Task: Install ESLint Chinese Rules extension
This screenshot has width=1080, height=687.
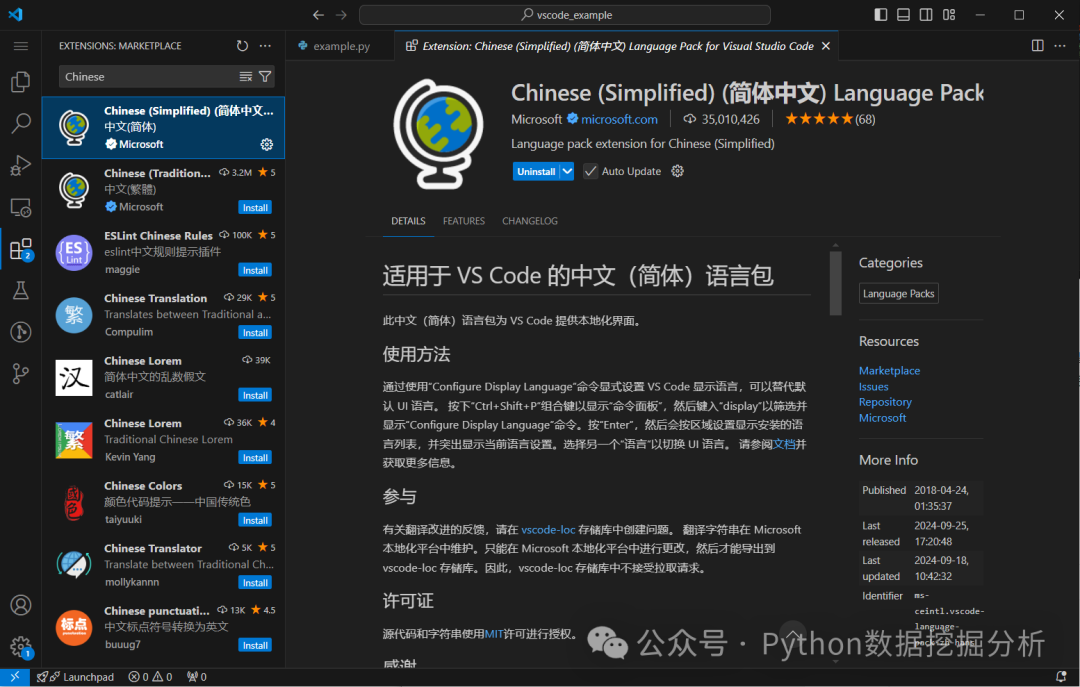Action: [x=255, y=270]
